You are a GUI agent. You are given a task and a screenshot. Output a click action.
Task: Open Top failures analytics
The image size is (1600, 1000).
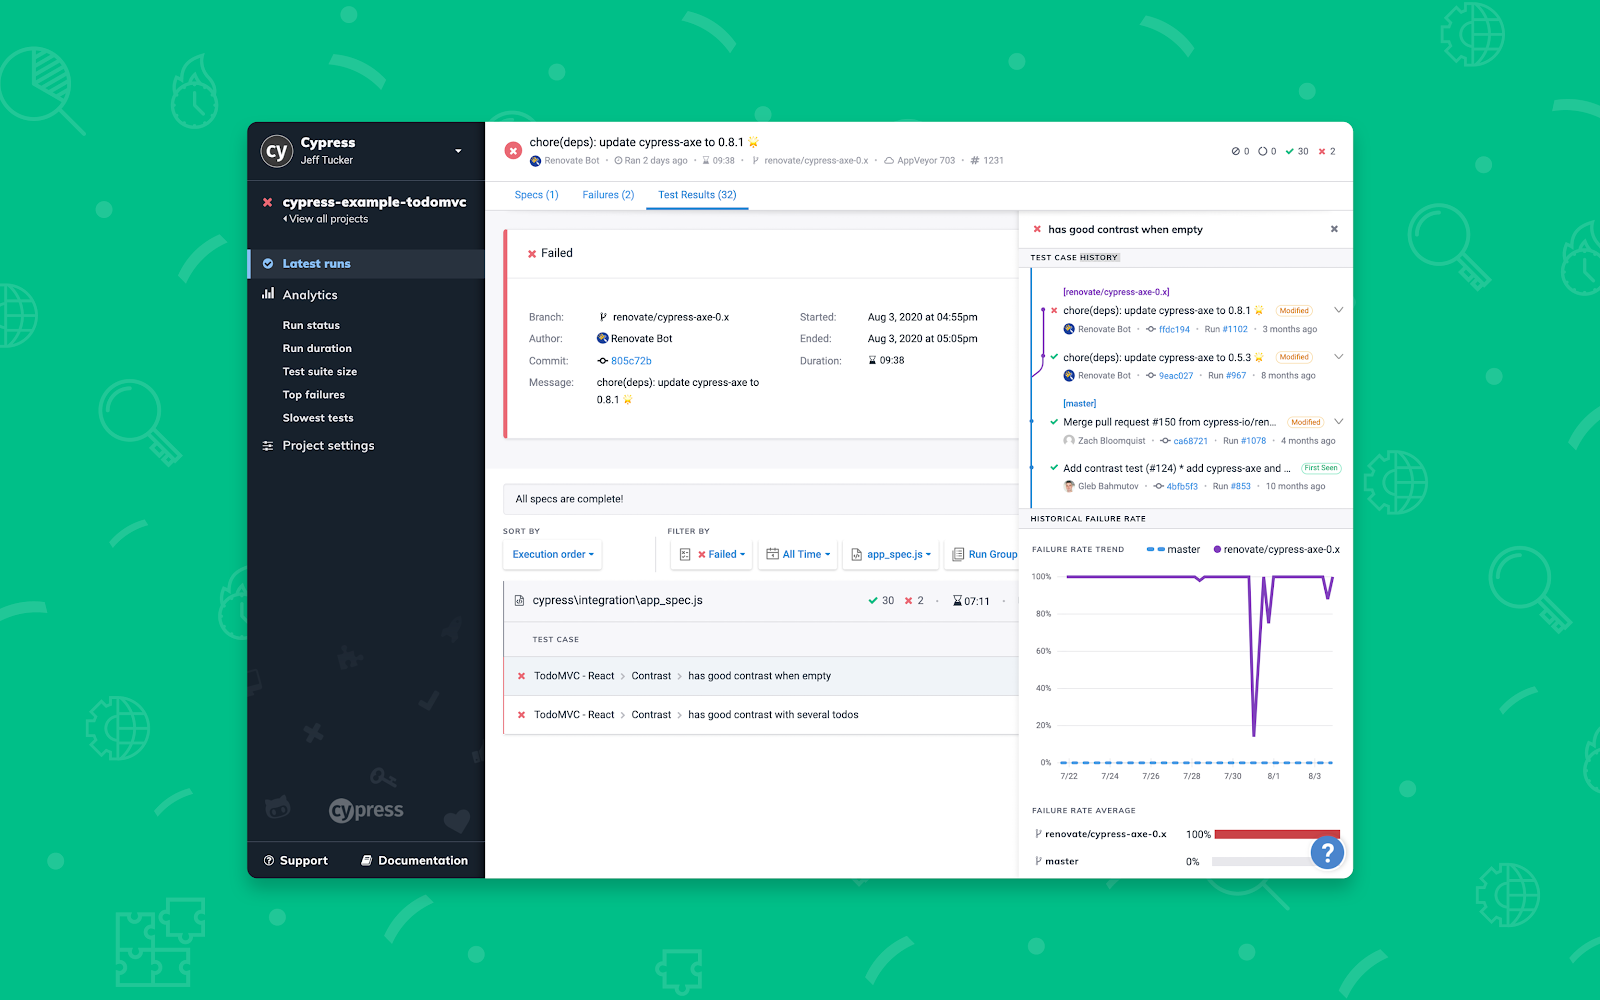pyautogui.click(x=314, y=395)
